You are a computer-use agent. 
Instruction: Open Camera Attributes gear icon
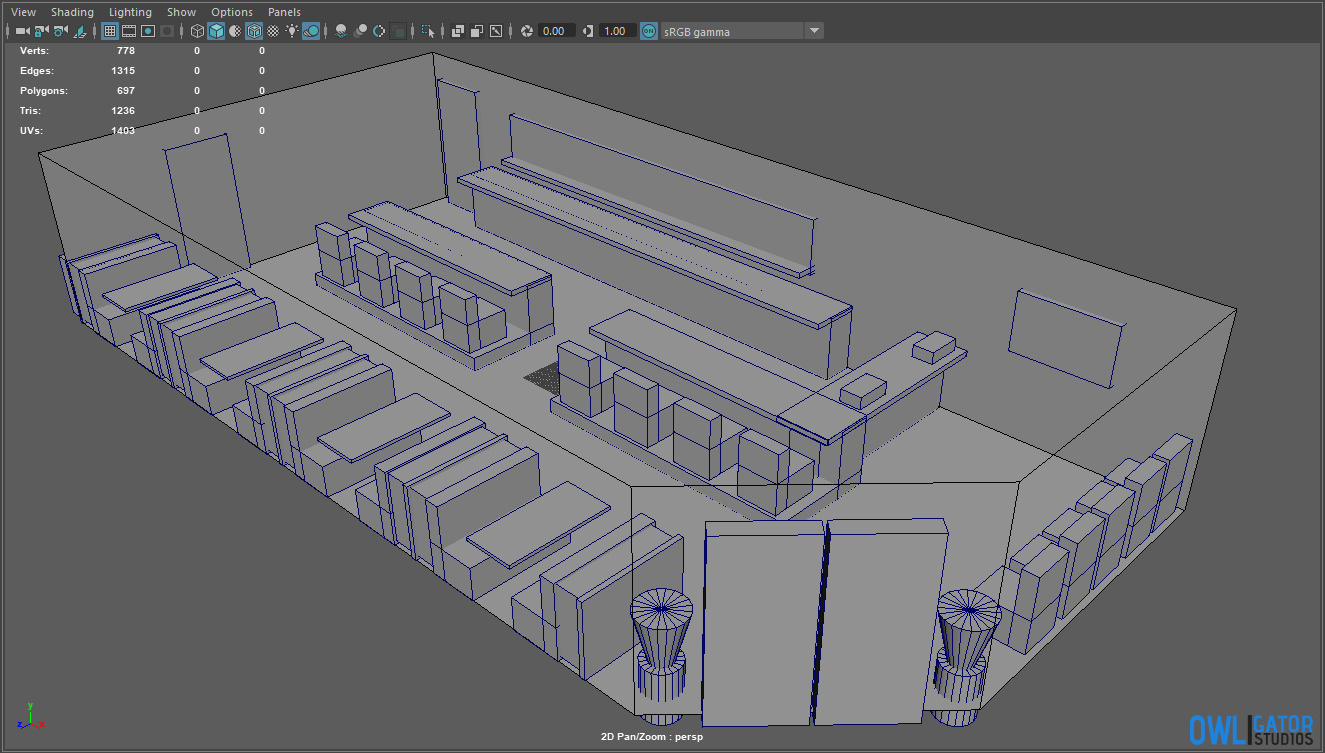point(59,31)
